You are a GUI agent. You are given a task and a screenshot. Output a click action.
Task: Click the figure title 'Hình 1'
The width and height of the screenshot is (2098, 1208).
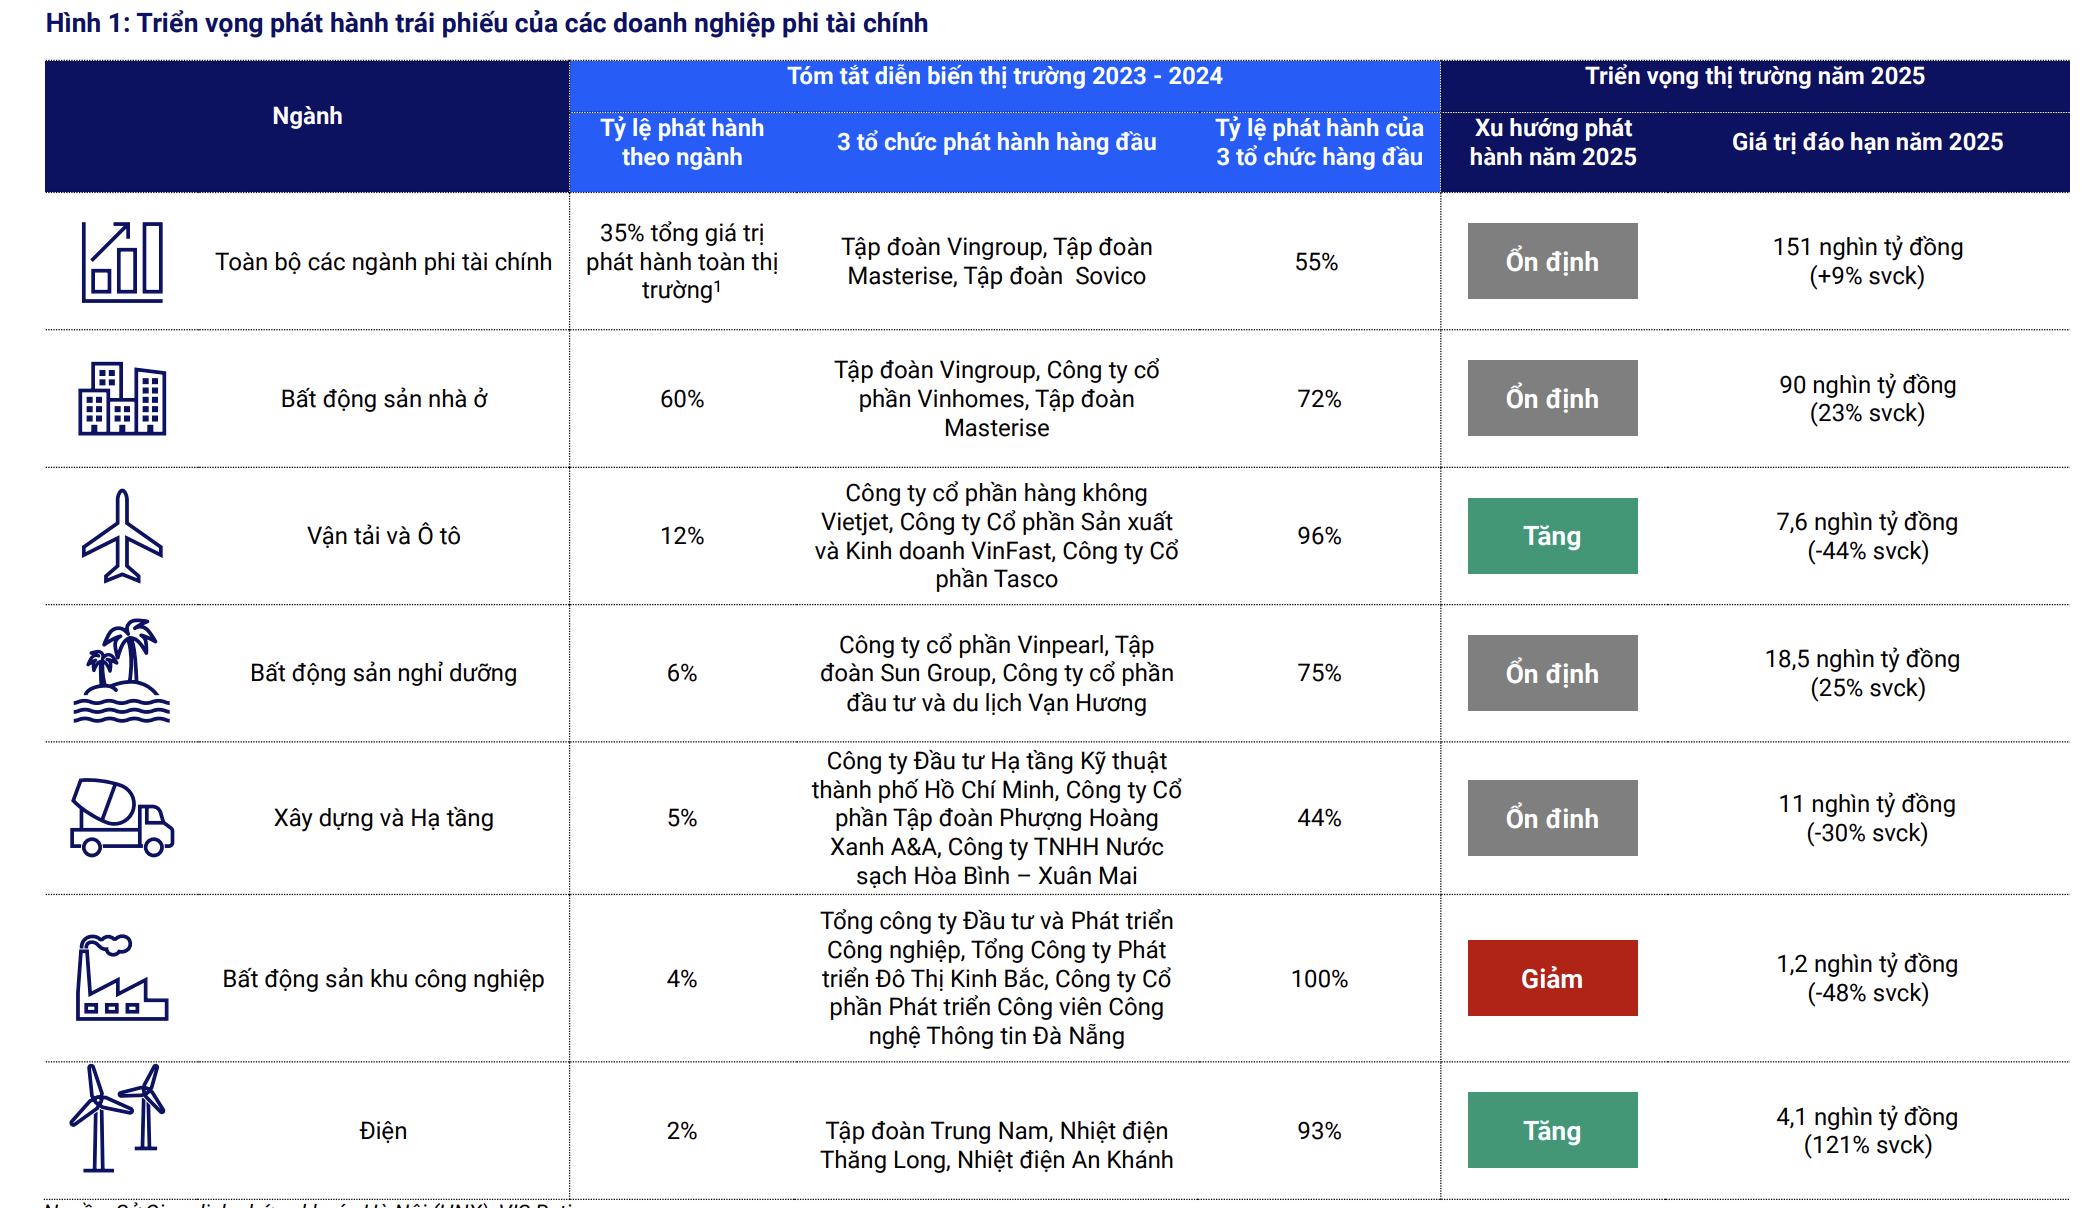point(486,23)
